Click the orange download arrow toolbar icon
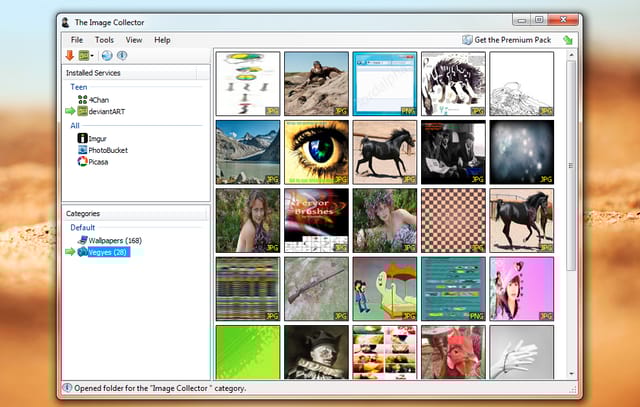Screen dimensions: 640x407 (x=69, y=56)
